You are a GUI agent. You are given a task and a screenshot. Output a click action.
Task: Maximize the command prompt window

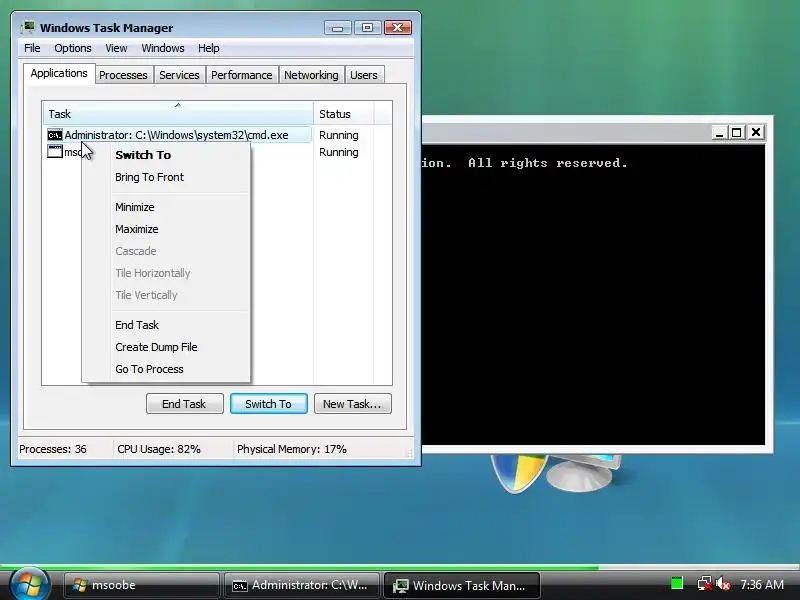coord(737,133)
